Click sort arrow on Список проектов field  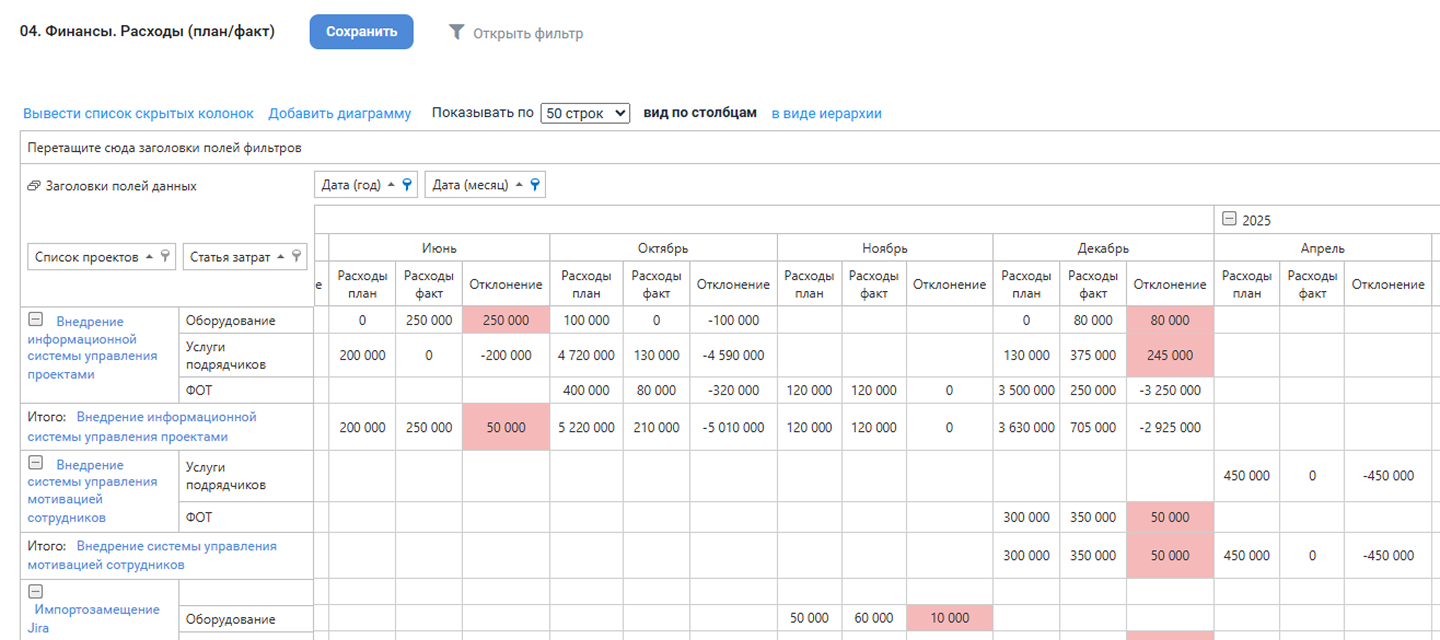click(149, 257)
